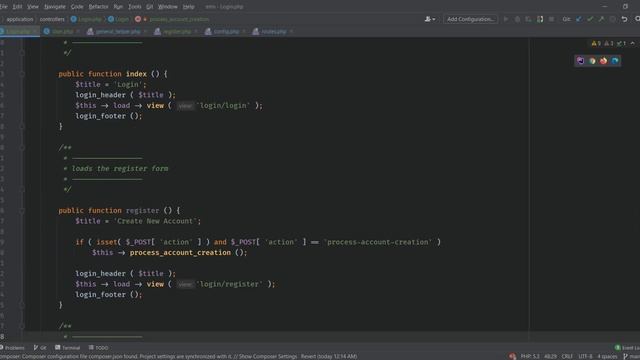The image size is (640, 360).
Task: Switch to the routes.php editor tab
Action: pyautogui.click(x=270, y=31)
